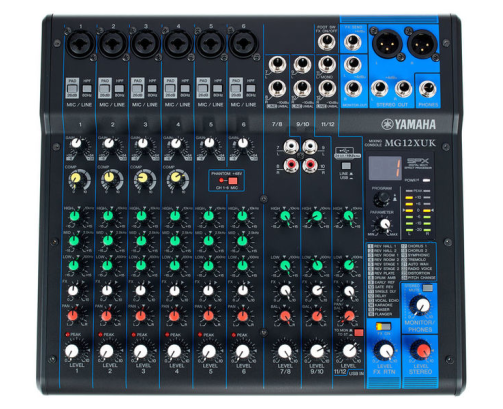The image size is (503, 409).
Task: Toggle the channel 4 PAD switch
Action: pos(170,89)
